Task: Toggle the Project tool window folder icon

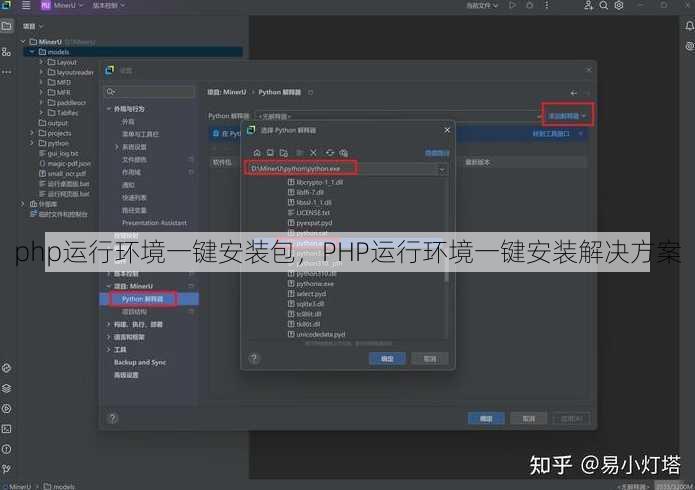Action: click(x=6, y=26)
